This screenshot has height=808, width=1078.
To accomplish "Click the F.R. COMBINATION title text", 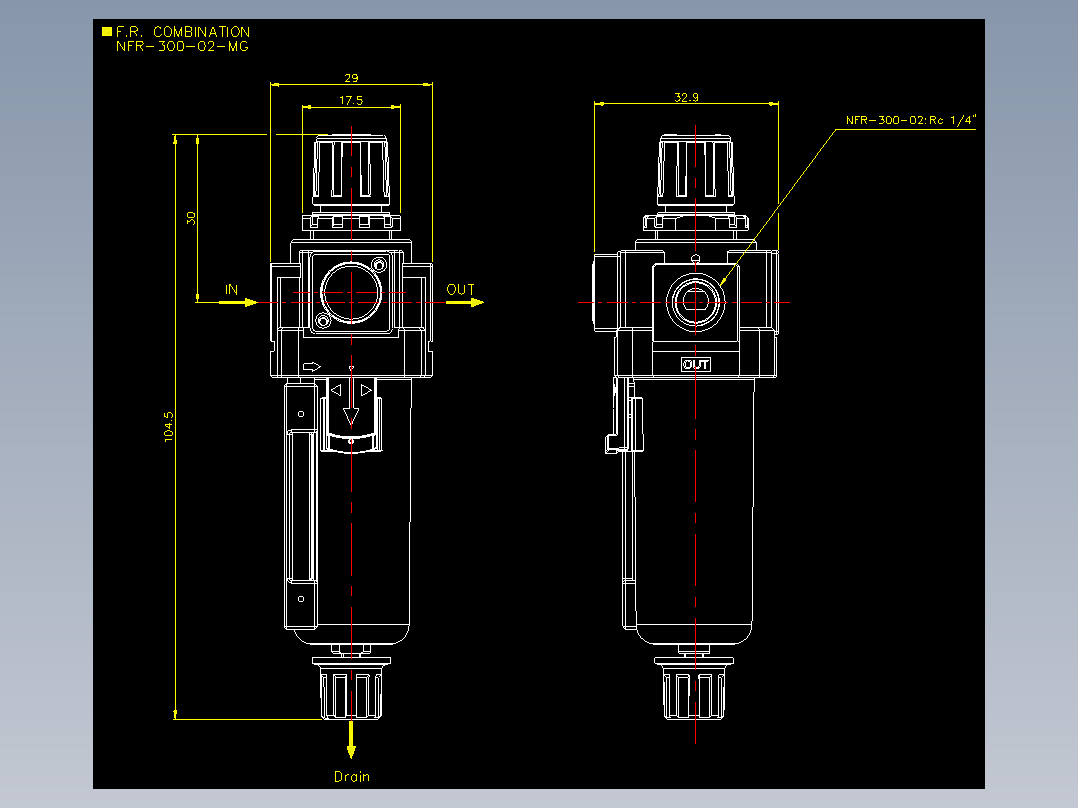I will coord(183,32).
